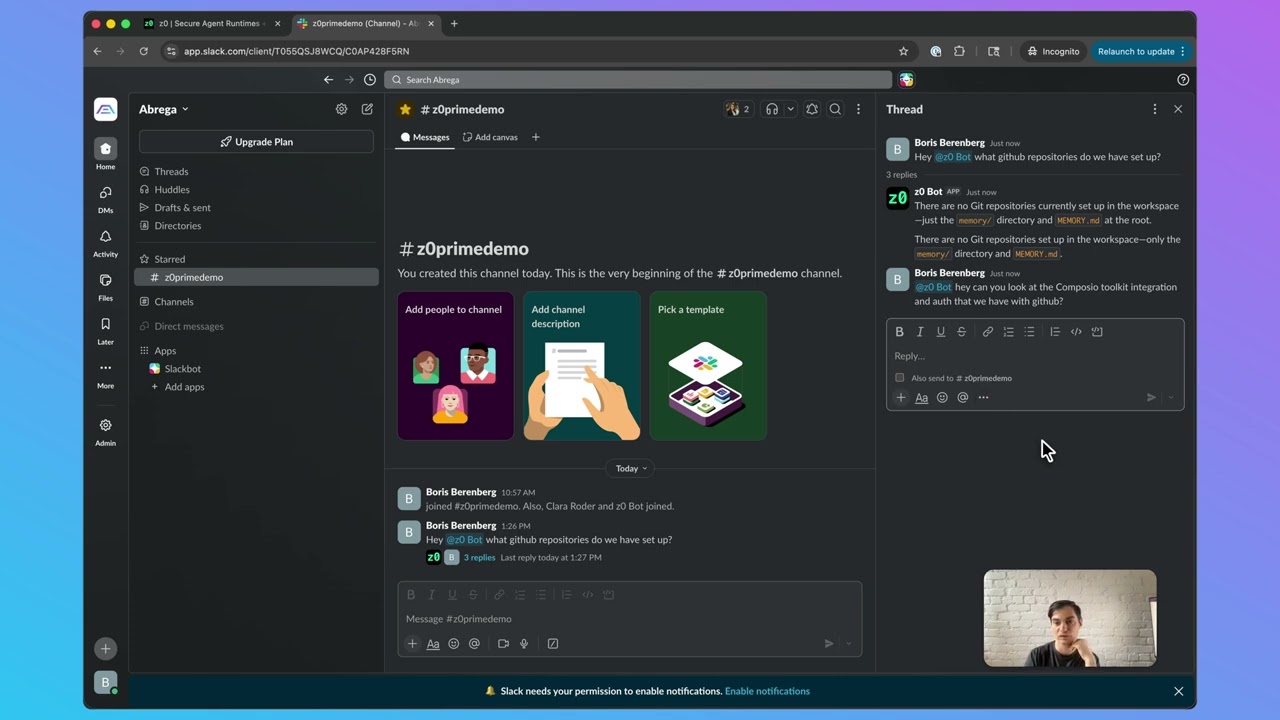Open history clock icon in top bar
The height and width of the screenshot is (720, 1280).
click(x=370, y=79)
